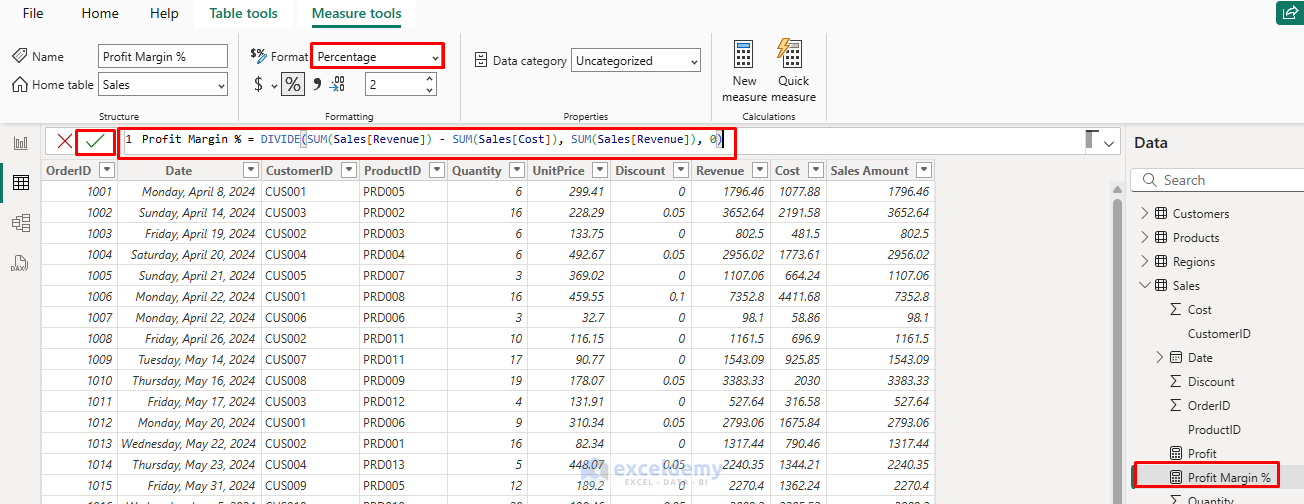1304x504 pixels.
Task: Expand the Customers table
Action: 1145,213
